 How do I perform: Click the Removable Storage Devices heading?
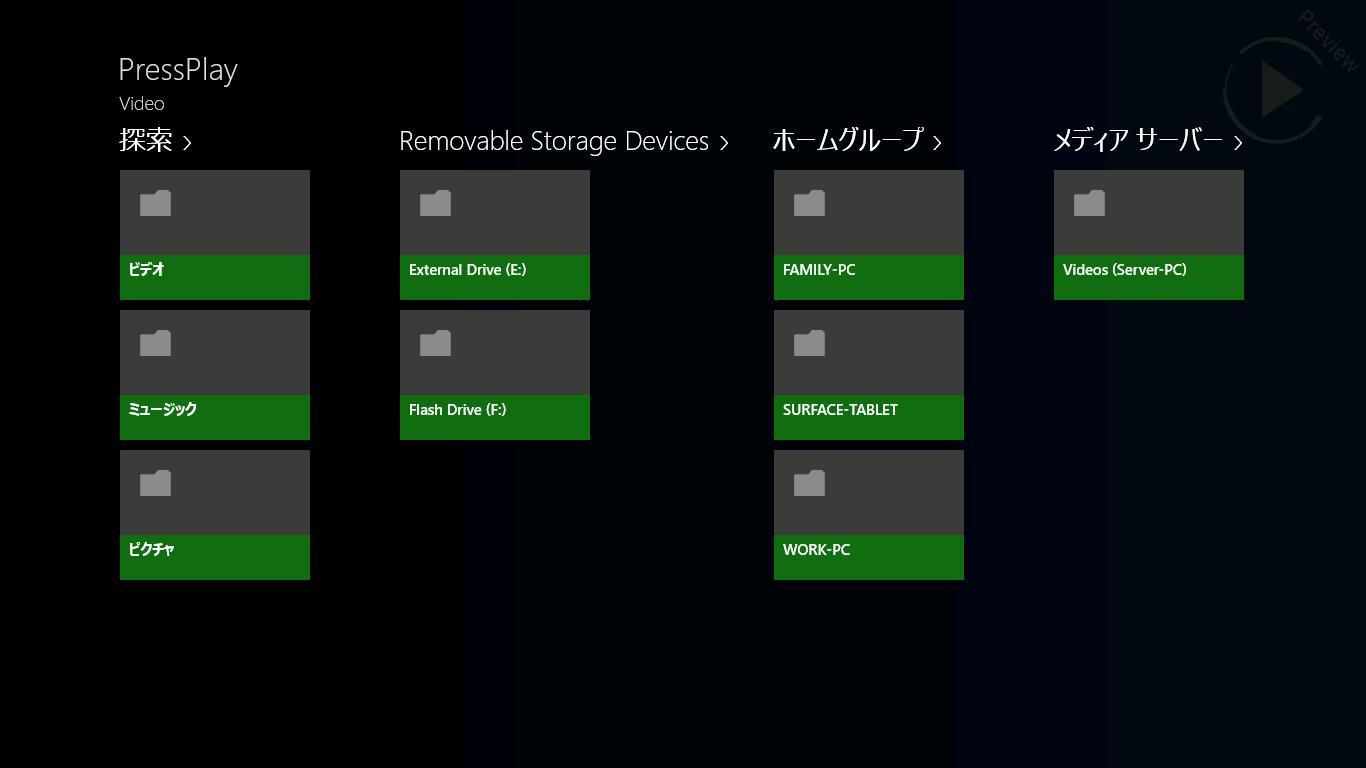[554, 141]
